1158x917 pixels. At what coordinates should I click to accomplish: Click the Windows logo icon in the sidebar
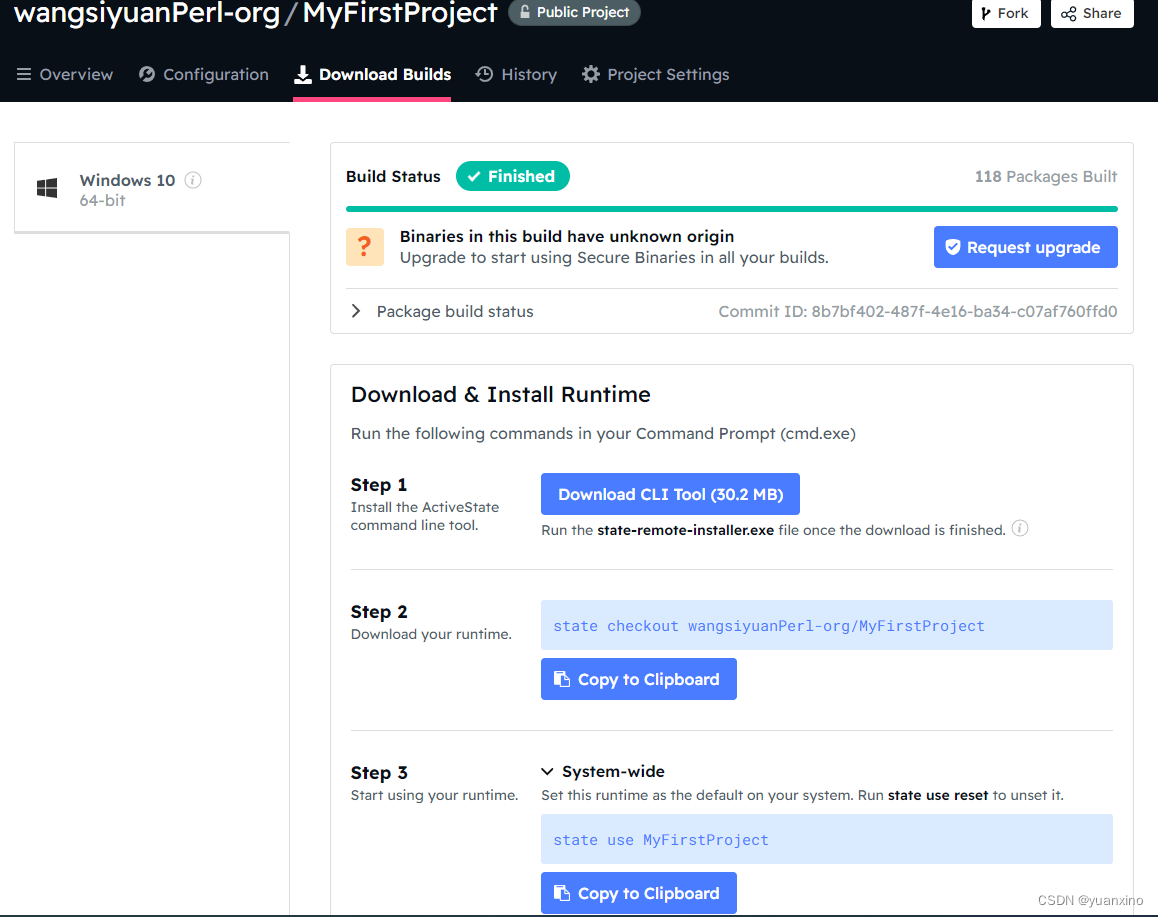pos(47,189)
